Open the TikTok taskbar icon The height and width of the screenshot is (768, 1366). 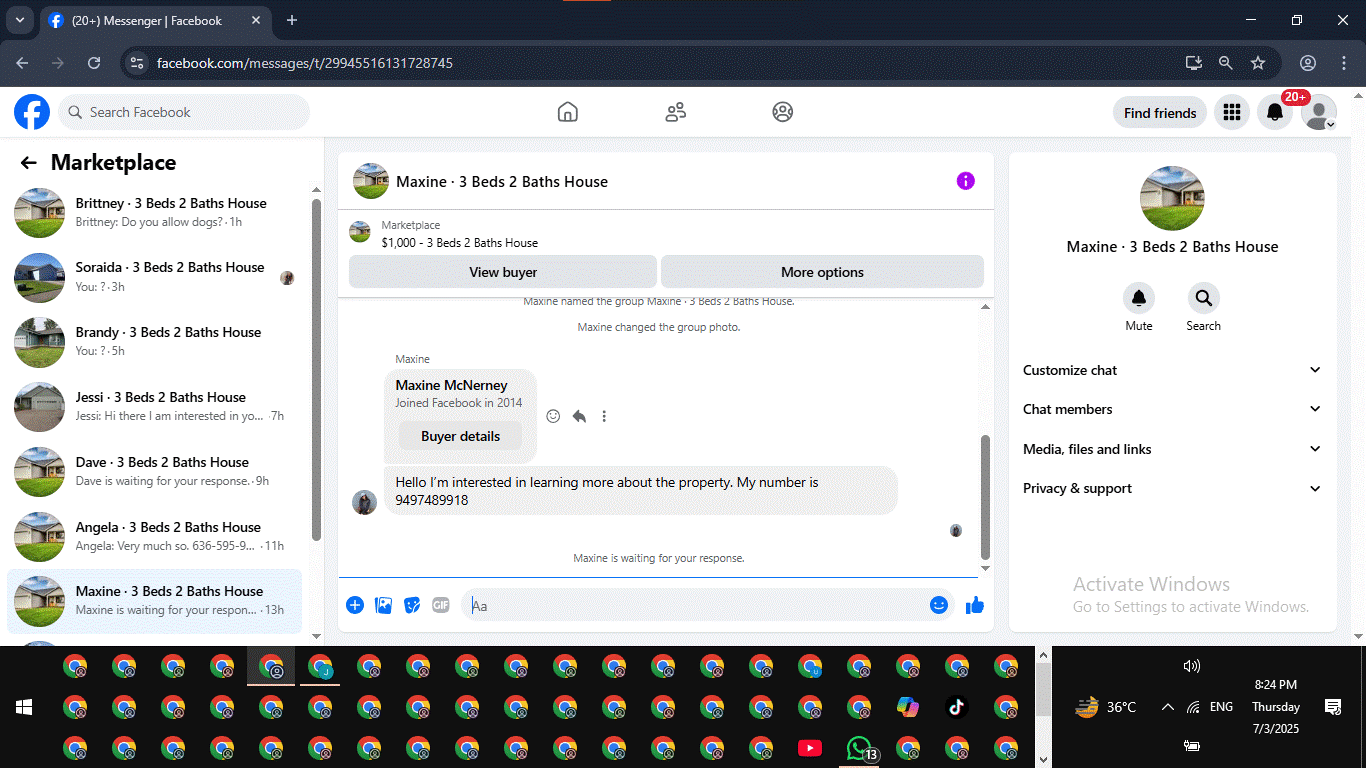click(x=957, y=707)
